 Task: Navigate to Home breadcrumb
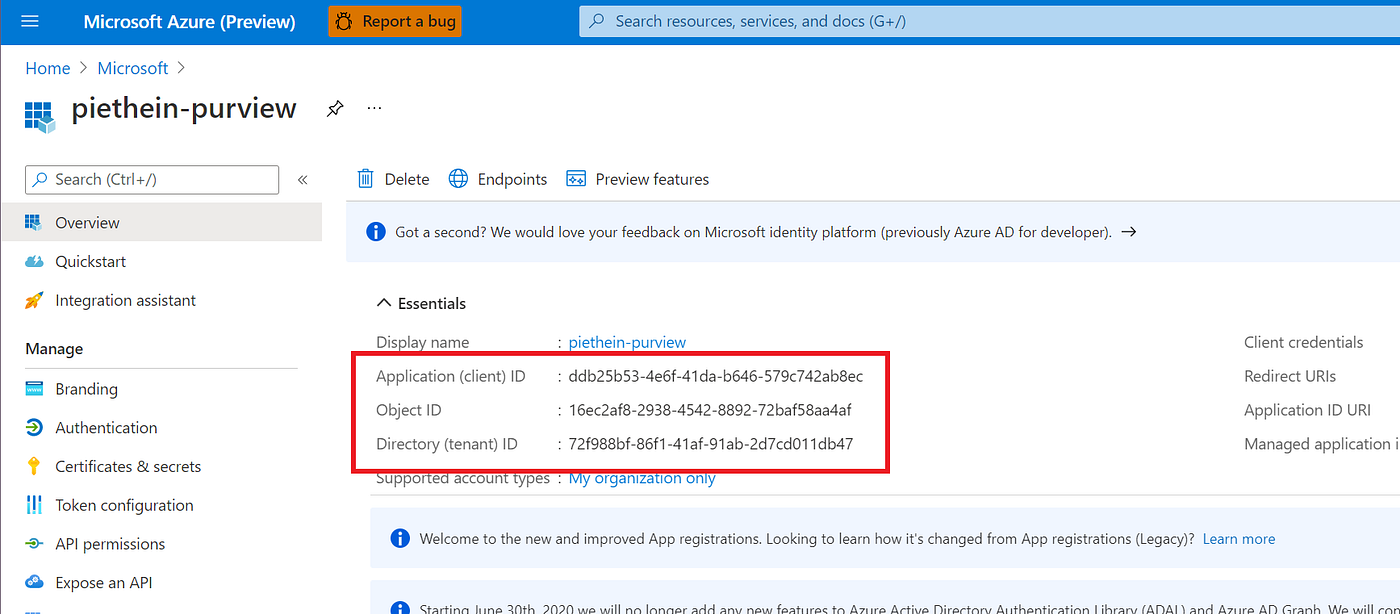(x=48, y=68)
